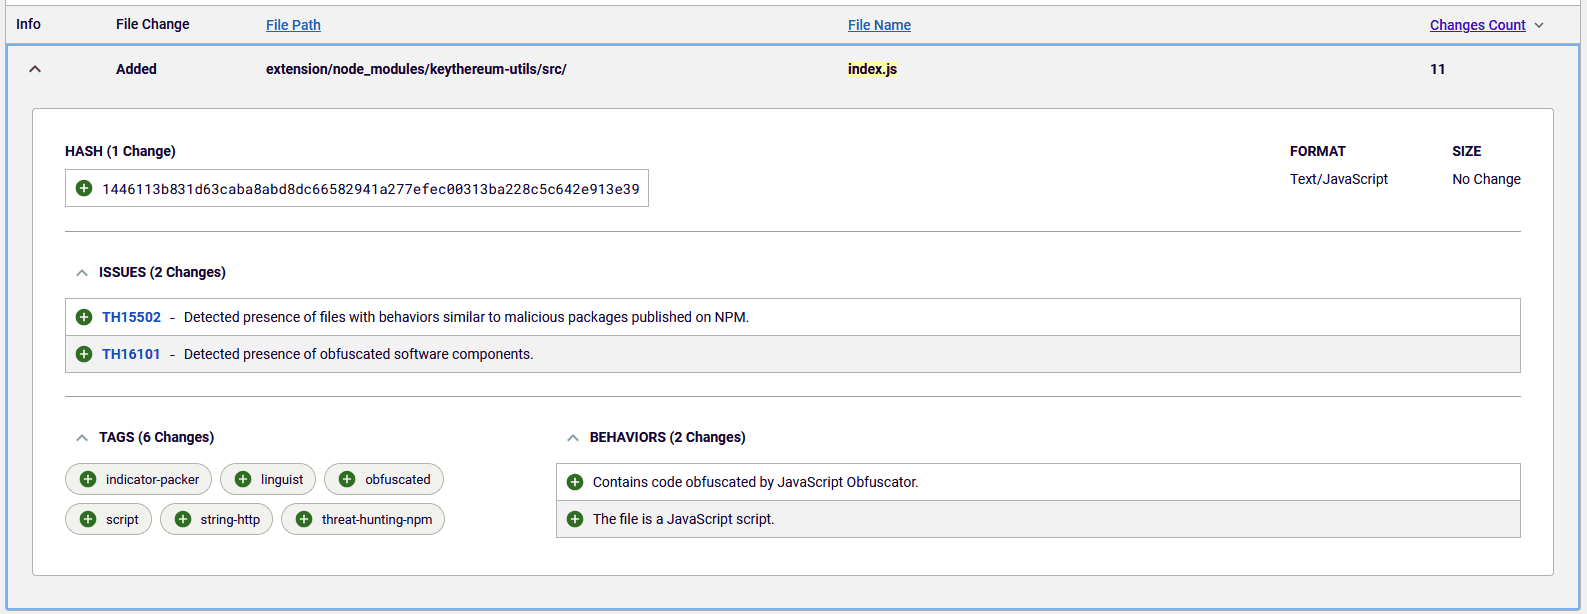Sort by File Name column

879,25
